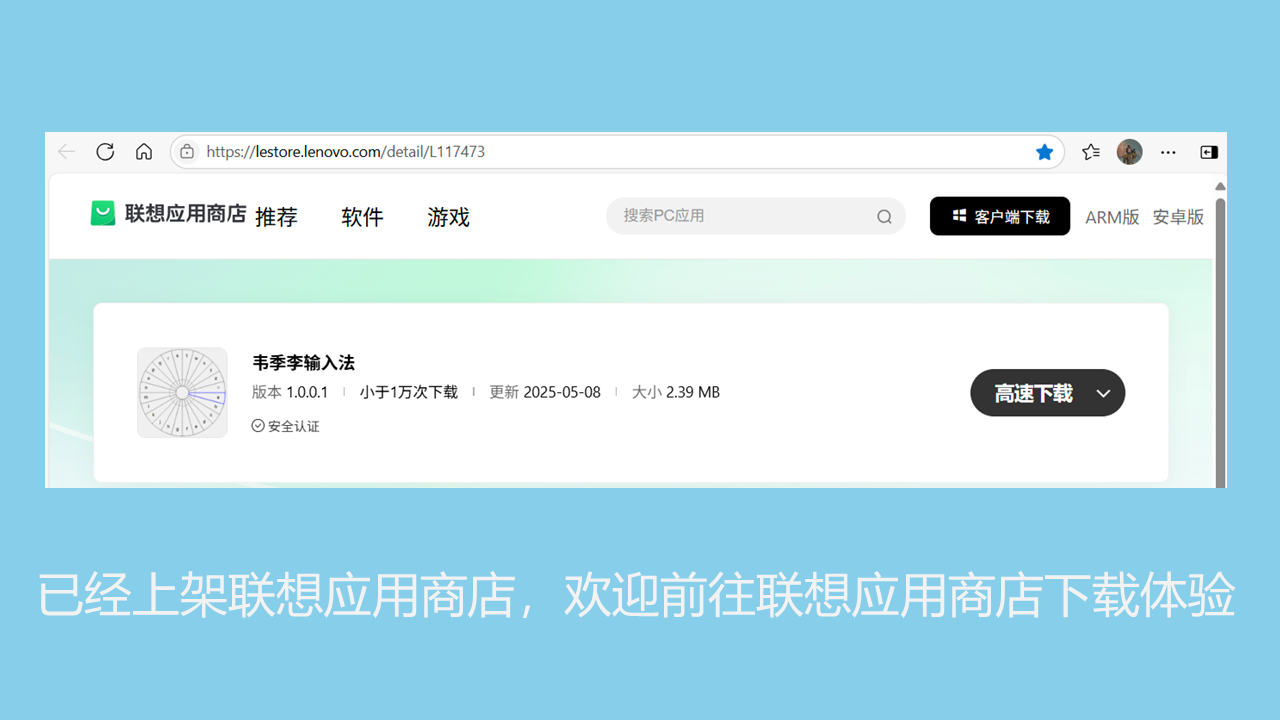Click the search magnifier icon
Viewport: 1280px width, 720px height.
point(884,216)
